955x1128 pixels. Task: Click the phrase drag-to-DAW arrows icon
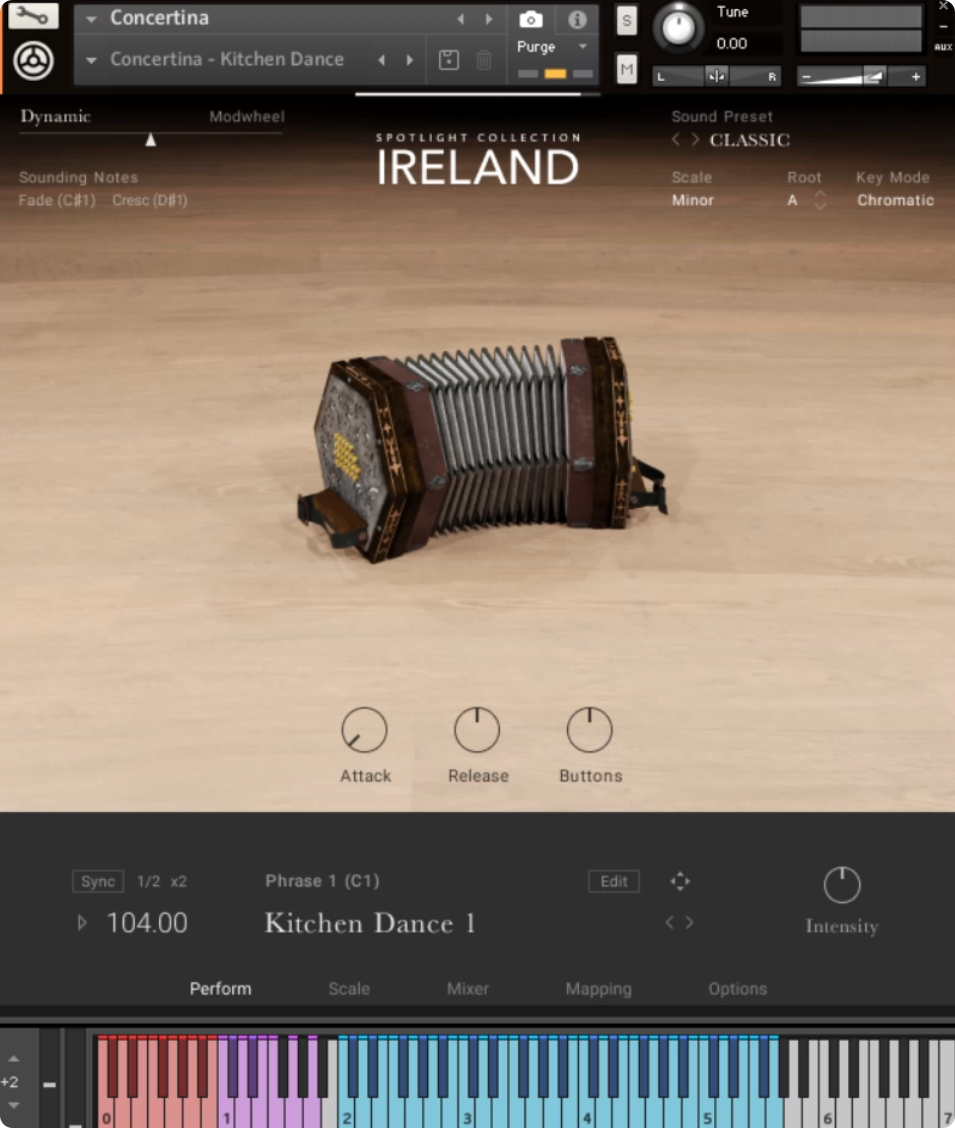coord(680,881)
